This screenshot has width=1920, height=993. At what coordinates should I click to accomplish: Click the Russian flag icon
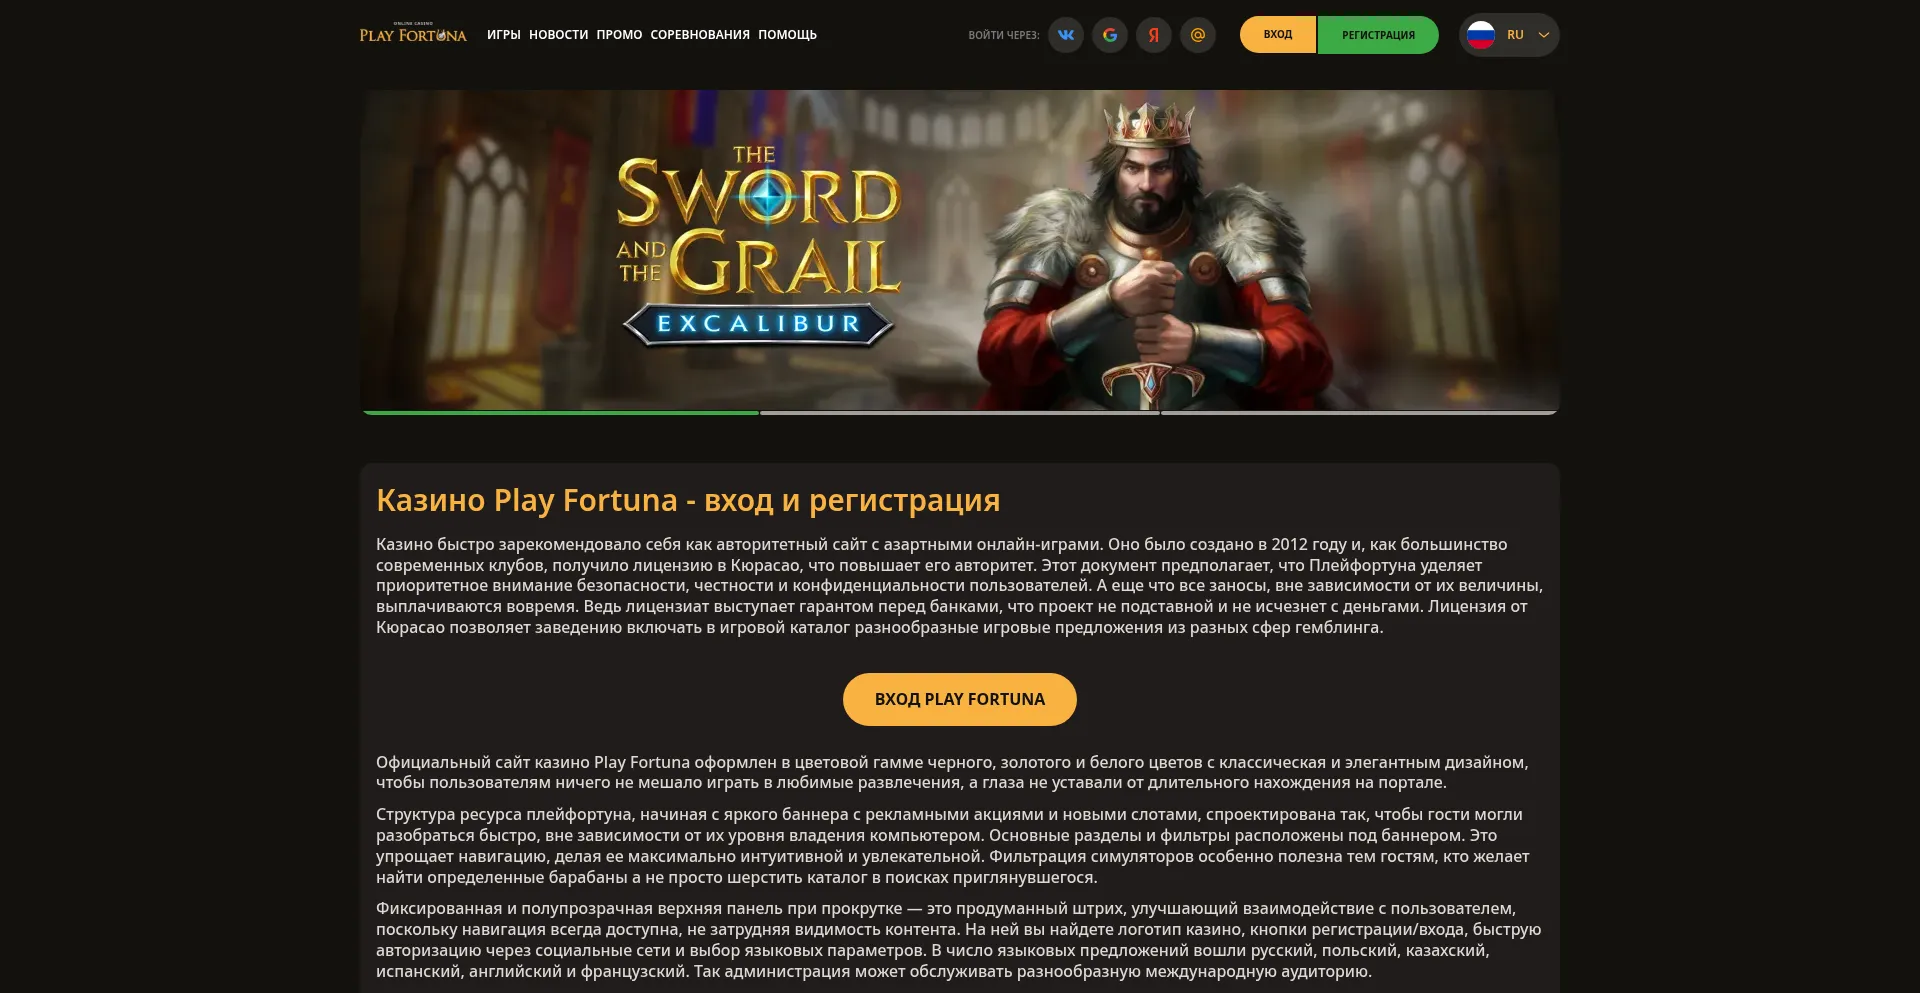pyautogui.click(x=1481, y=35)
